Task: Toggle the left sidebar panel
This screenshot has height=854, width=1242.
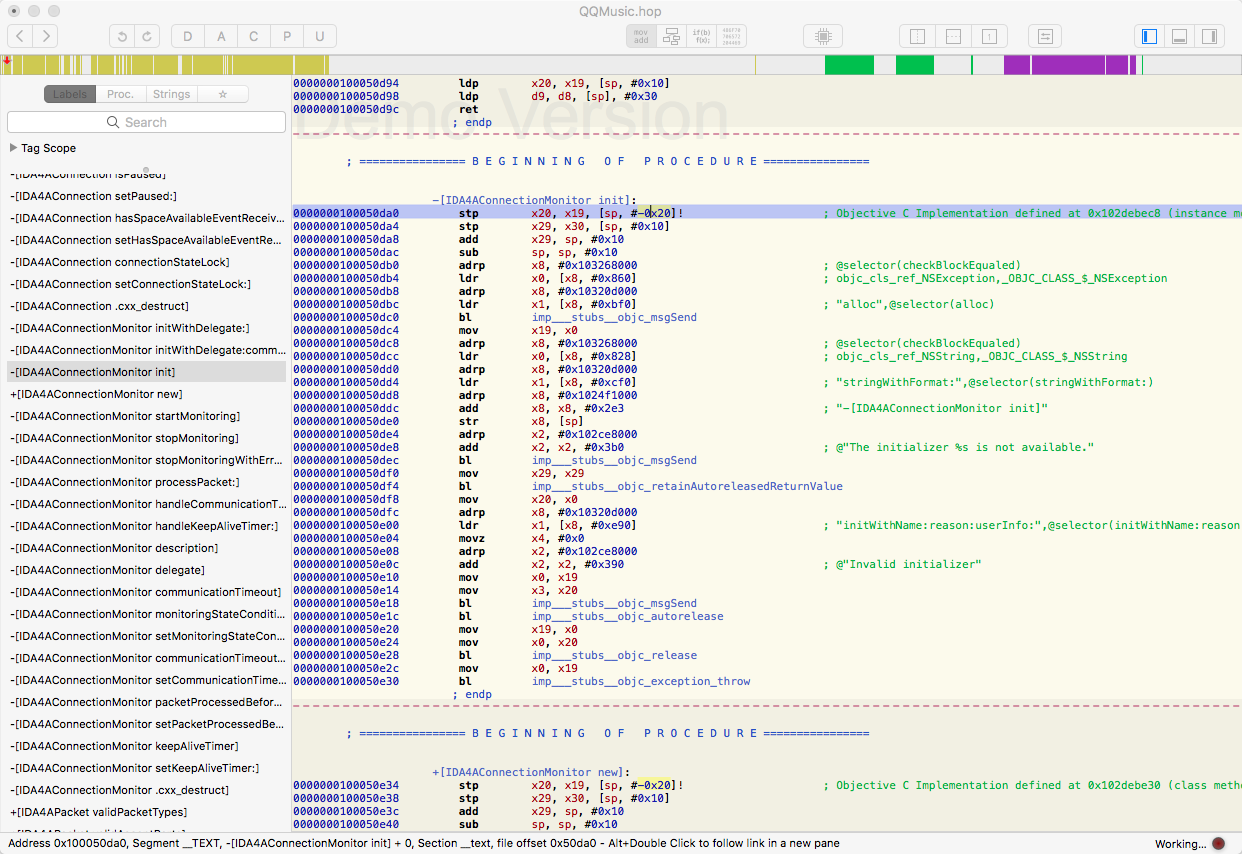Action: click(1150, 37)
